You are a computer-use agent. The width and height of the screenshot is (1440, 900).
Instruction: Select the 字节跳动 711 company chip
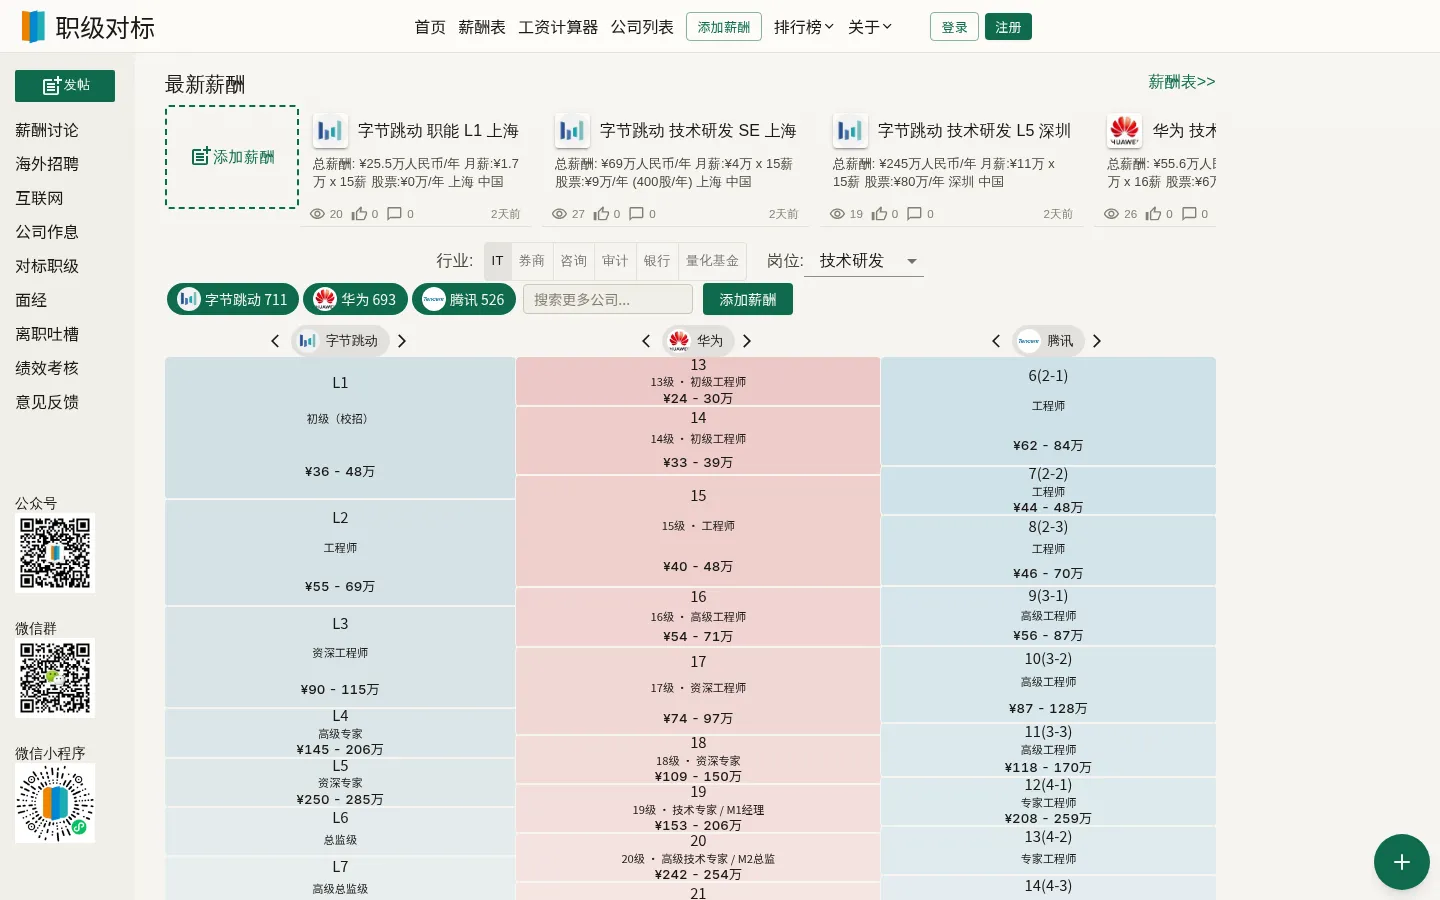[x=233, y=299]
